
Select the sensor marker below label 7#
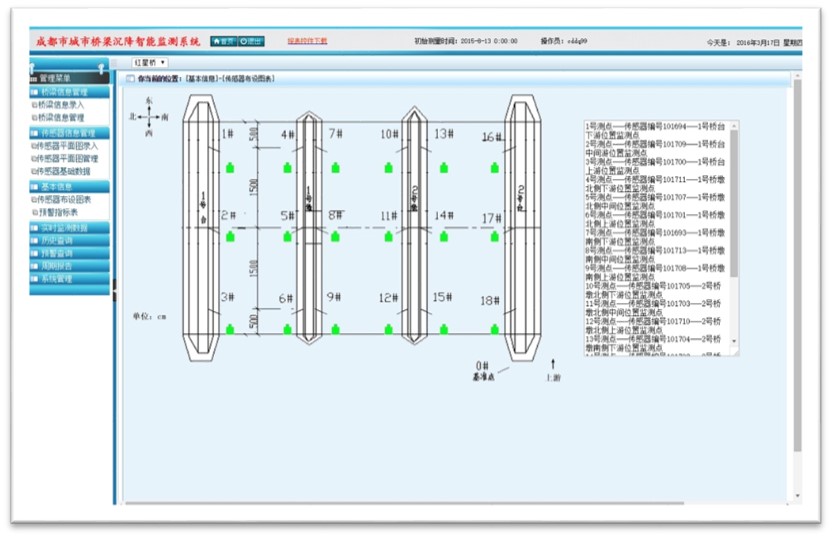[x=334, y=167]
